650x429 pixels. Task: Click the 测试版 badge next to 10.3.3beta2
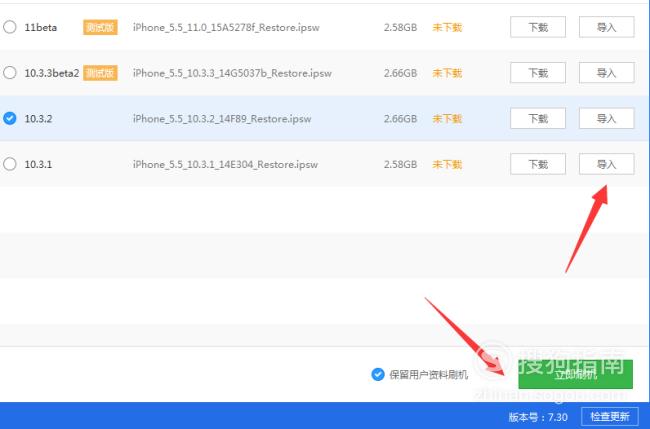100,73
